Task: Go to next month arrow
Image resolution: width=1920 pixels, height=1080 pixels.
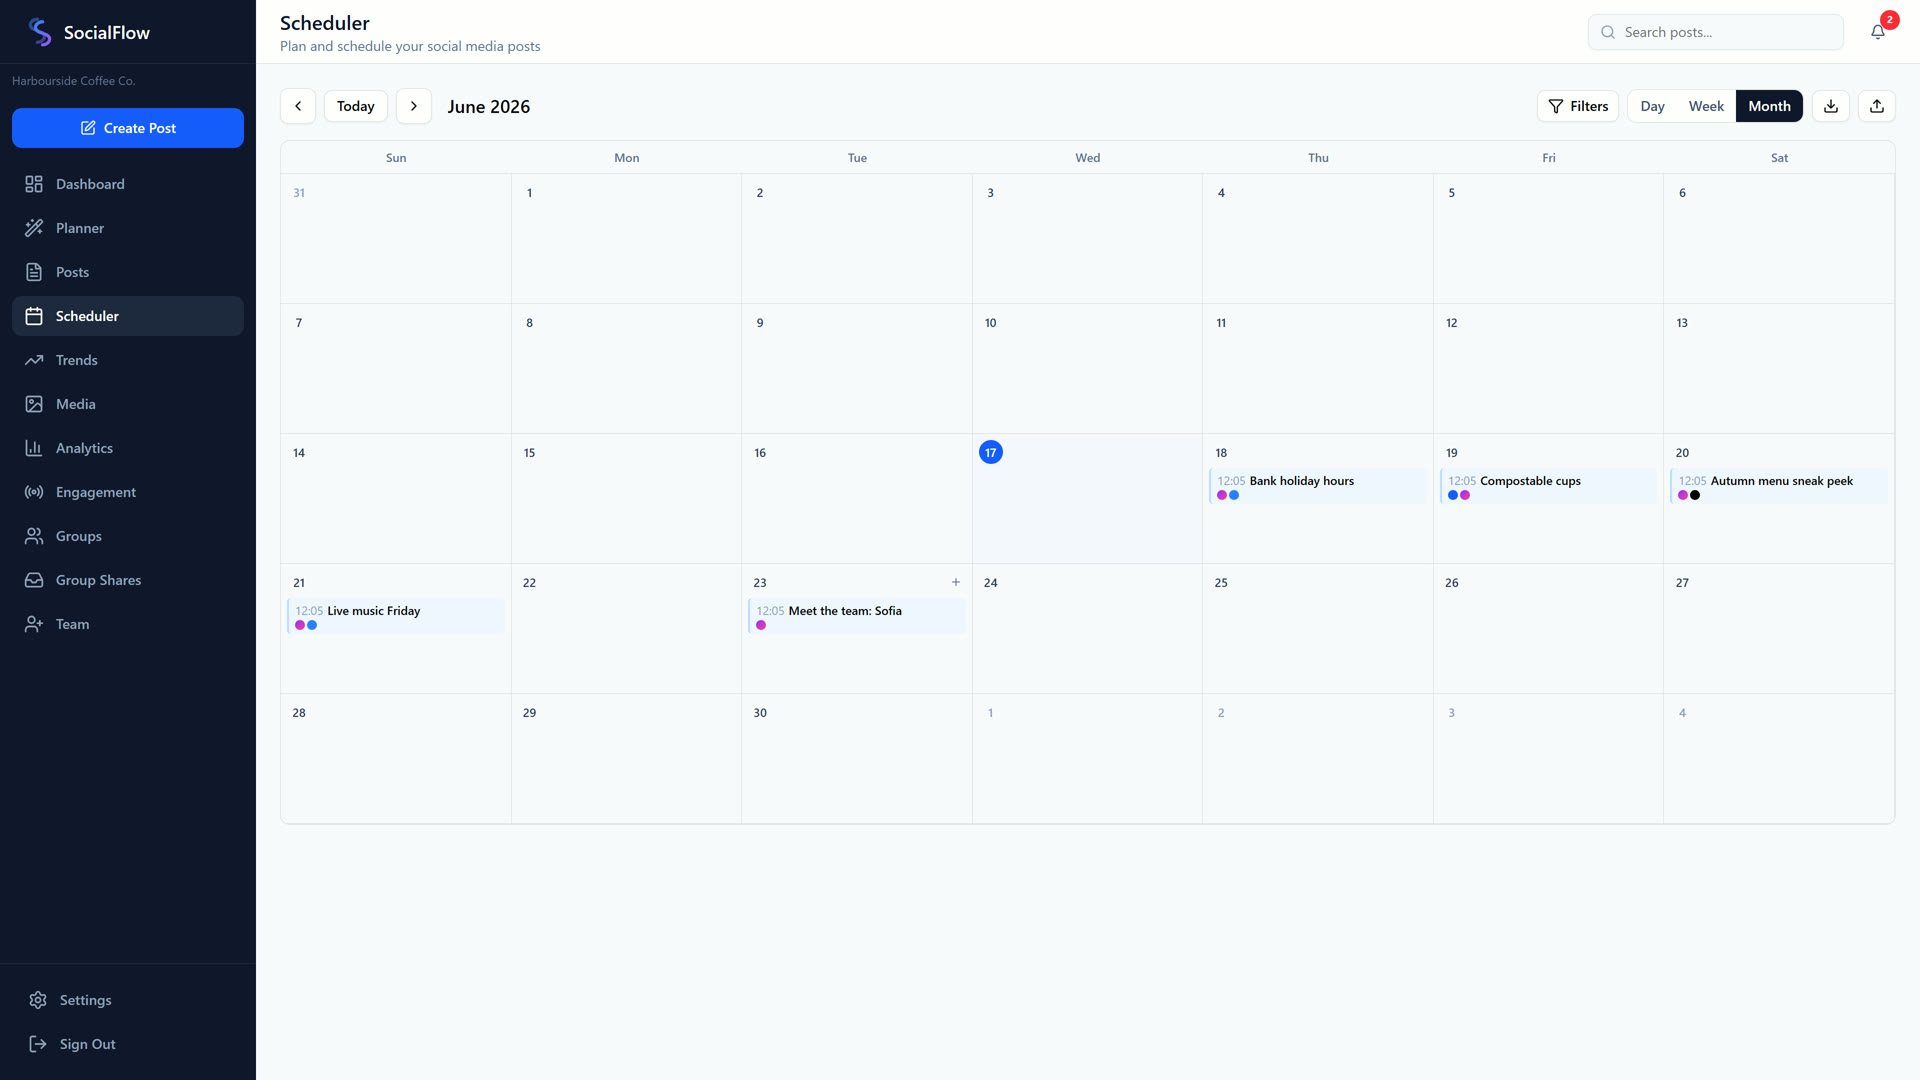Action: click(414, 106)
